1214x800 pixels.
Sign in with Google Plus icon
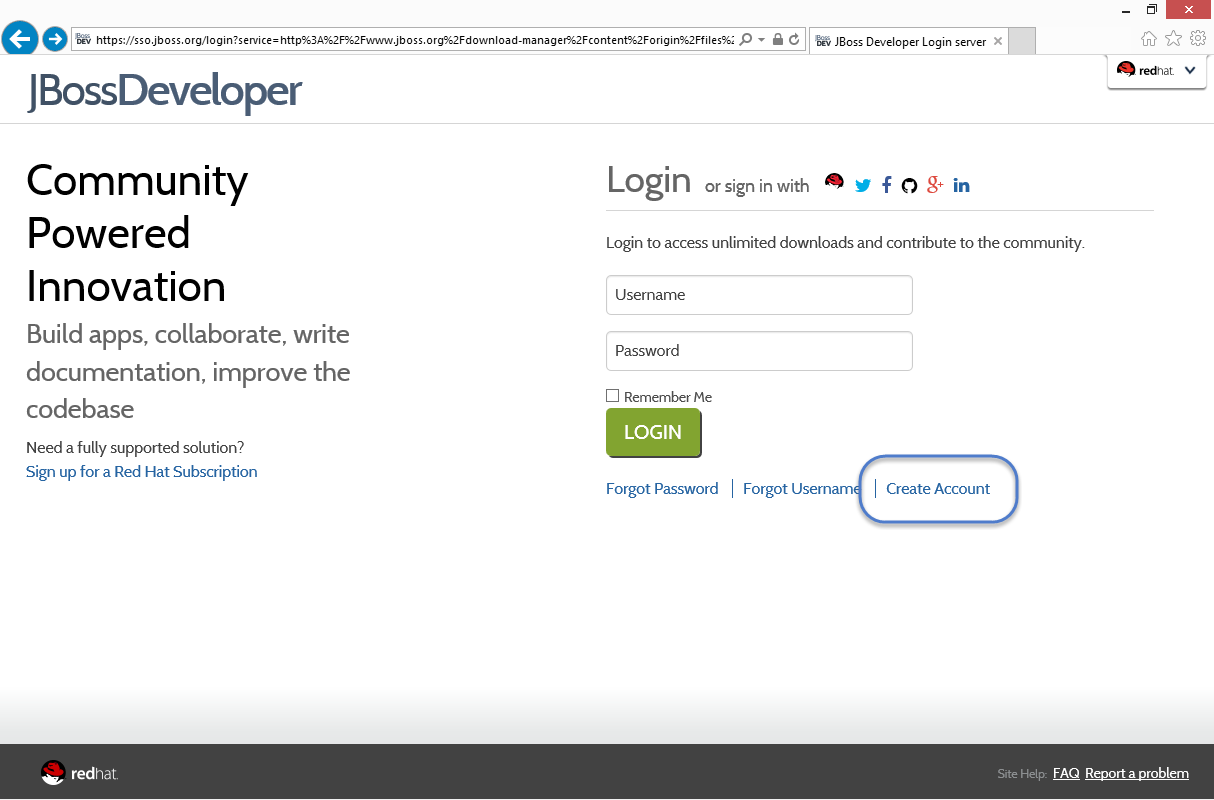pos(935,184)
